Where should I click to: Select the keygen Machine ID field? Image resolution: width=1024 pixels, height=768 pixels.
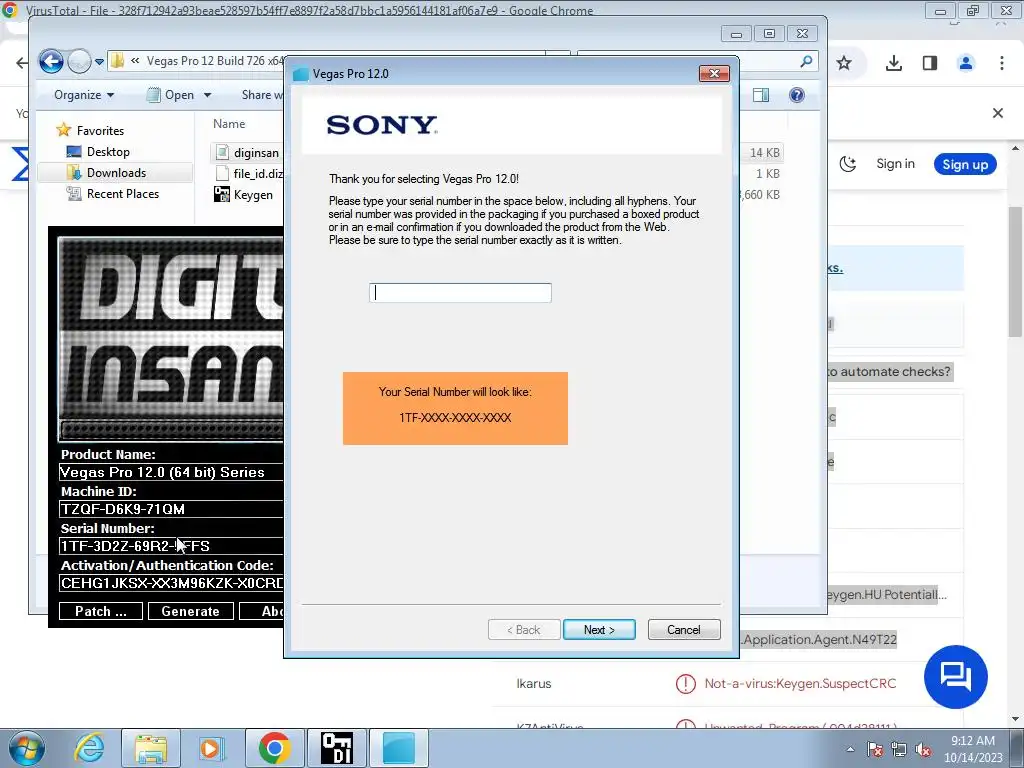171,509
